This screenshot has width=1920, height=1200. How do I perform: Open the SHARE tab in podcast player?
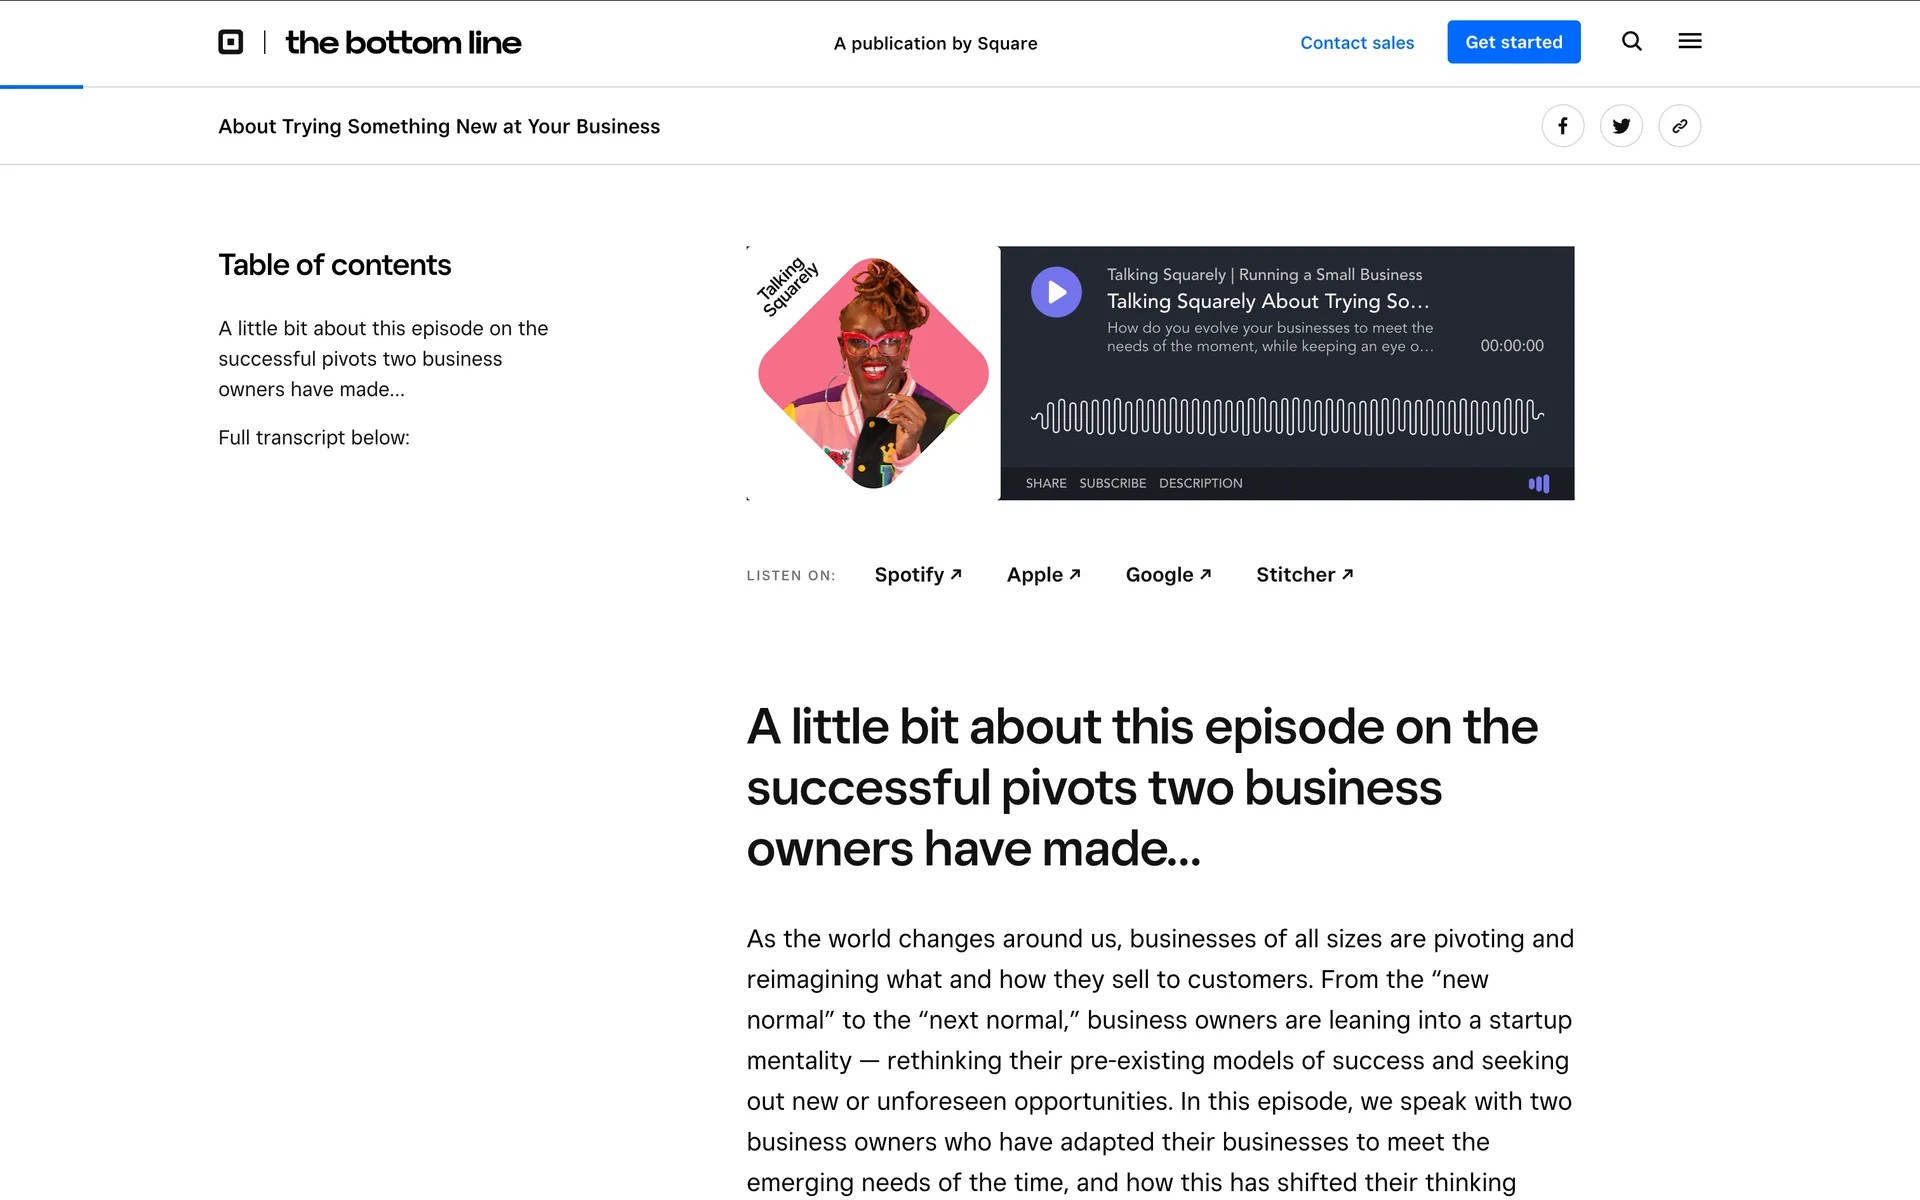1046,484
